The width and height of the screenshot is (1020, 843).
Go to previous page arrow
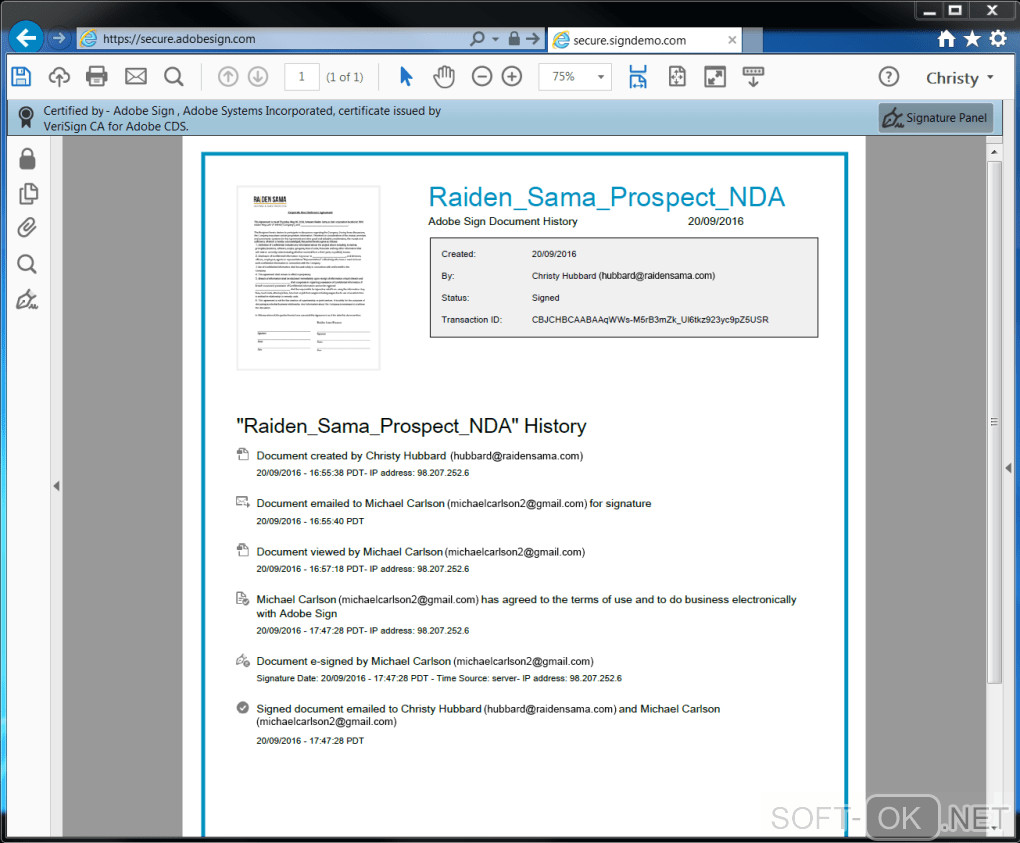[228, 77]
